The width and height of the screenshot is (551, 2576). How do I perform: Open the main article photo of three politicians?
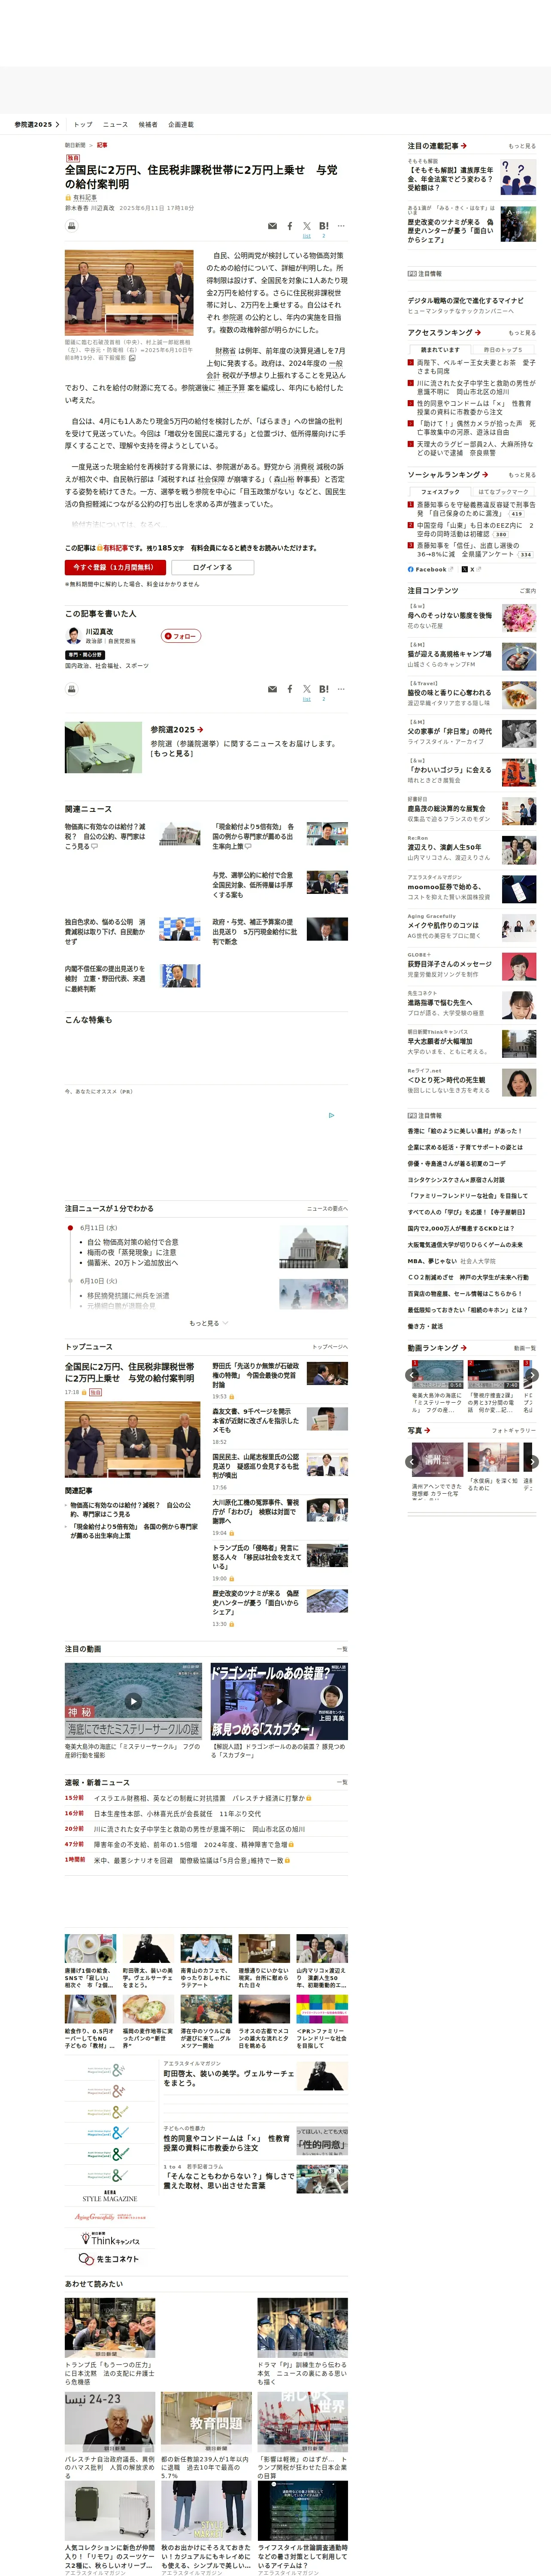129,293
